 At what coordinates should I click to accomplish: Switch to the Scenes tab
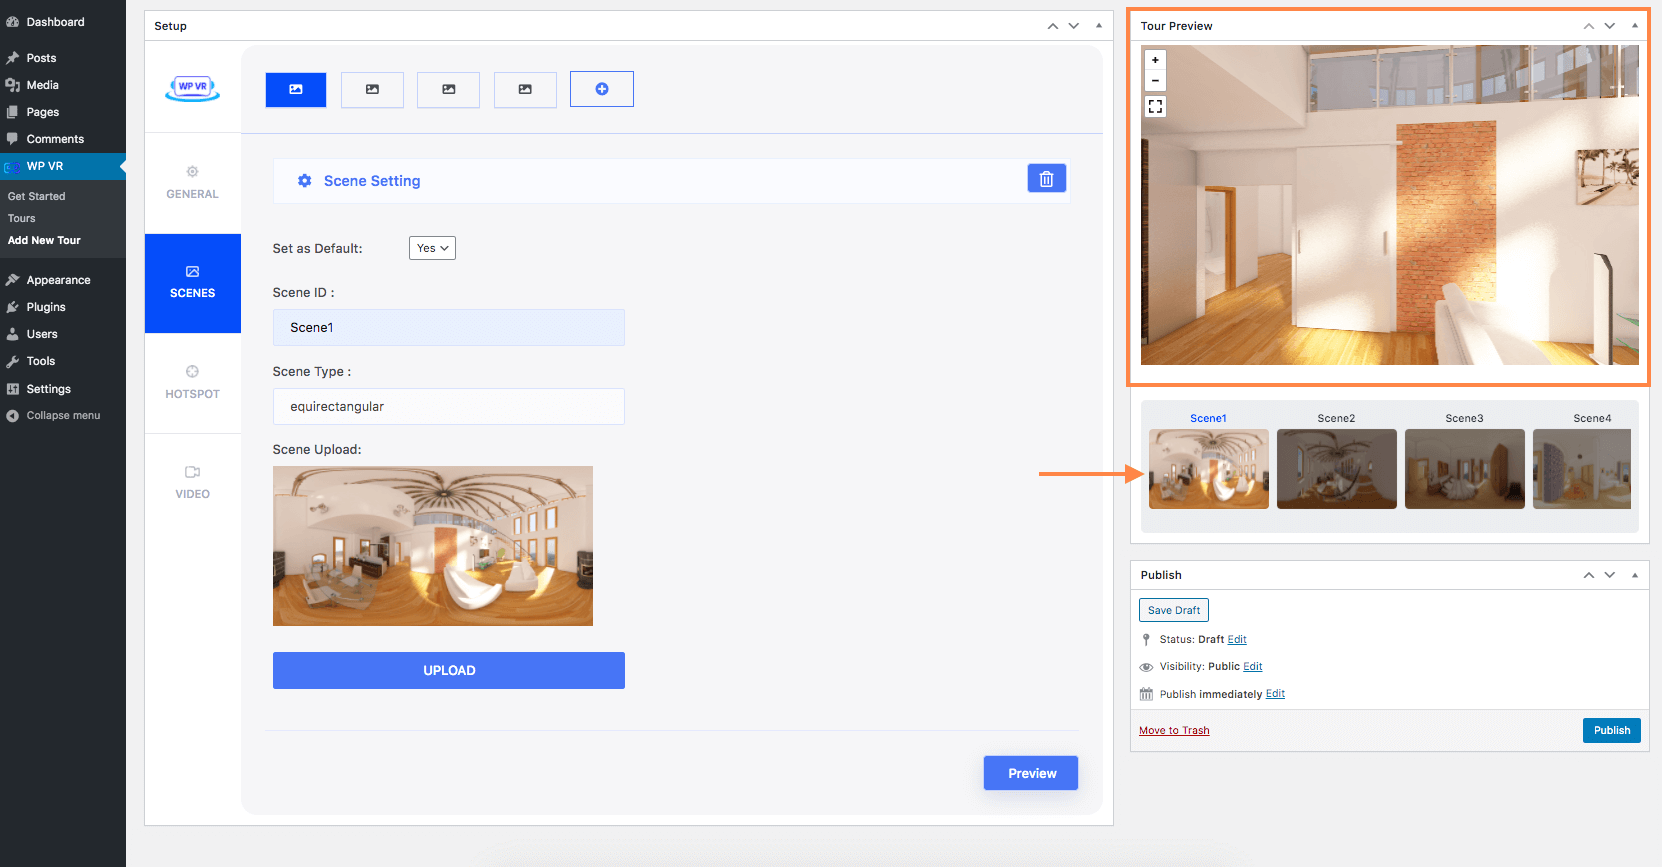pos(192,283)
